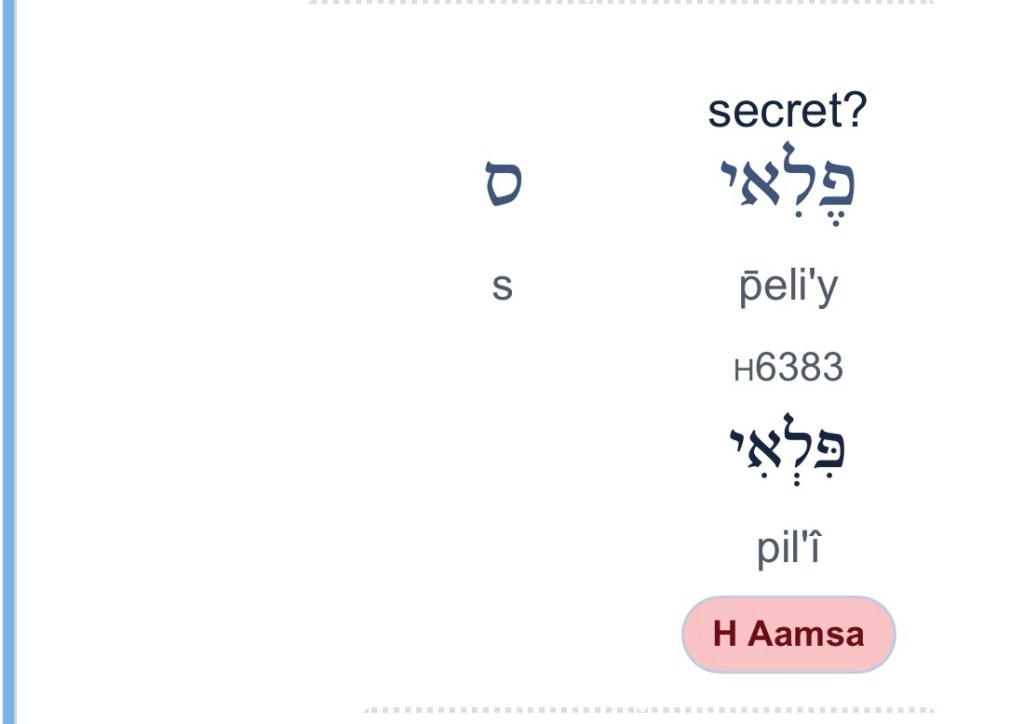Open the "H Aamsa" morphology badge
Image resolution: width=1024 pixels, height=724 pixels.
[x=788, y=634]
